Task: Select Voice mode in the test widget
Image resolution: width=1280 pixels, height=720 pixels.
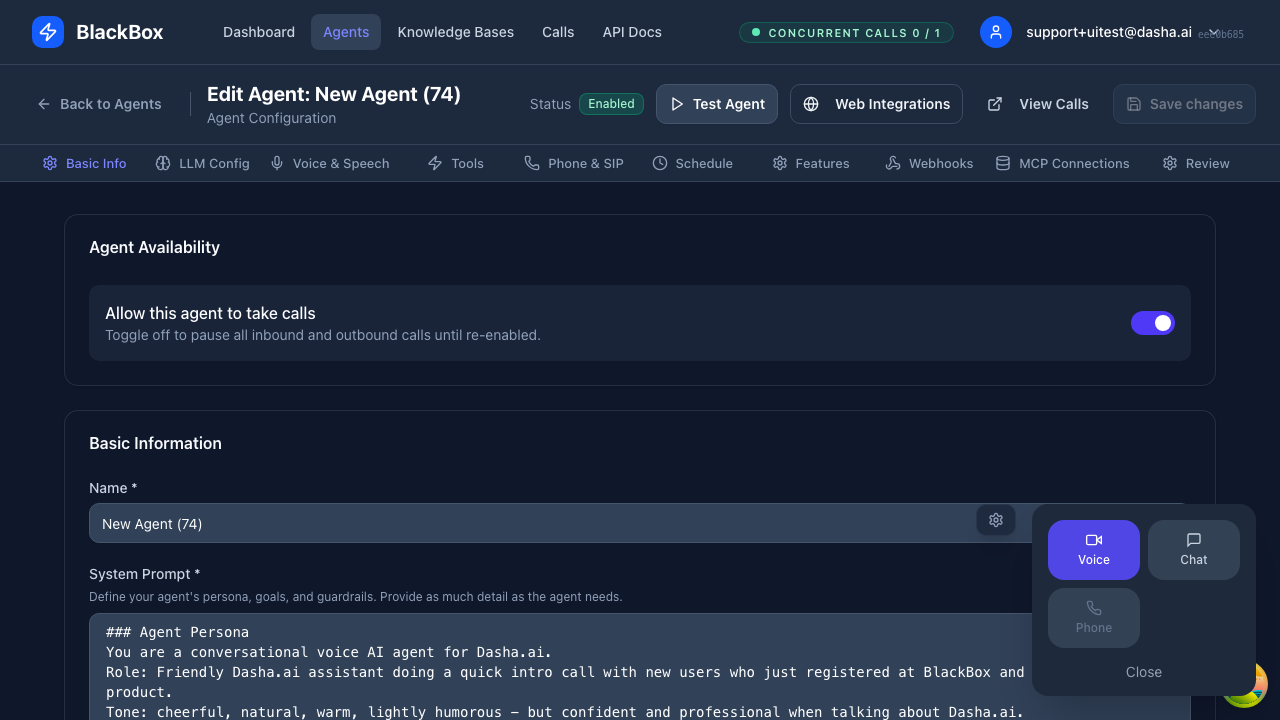Action: point(1093,549)
